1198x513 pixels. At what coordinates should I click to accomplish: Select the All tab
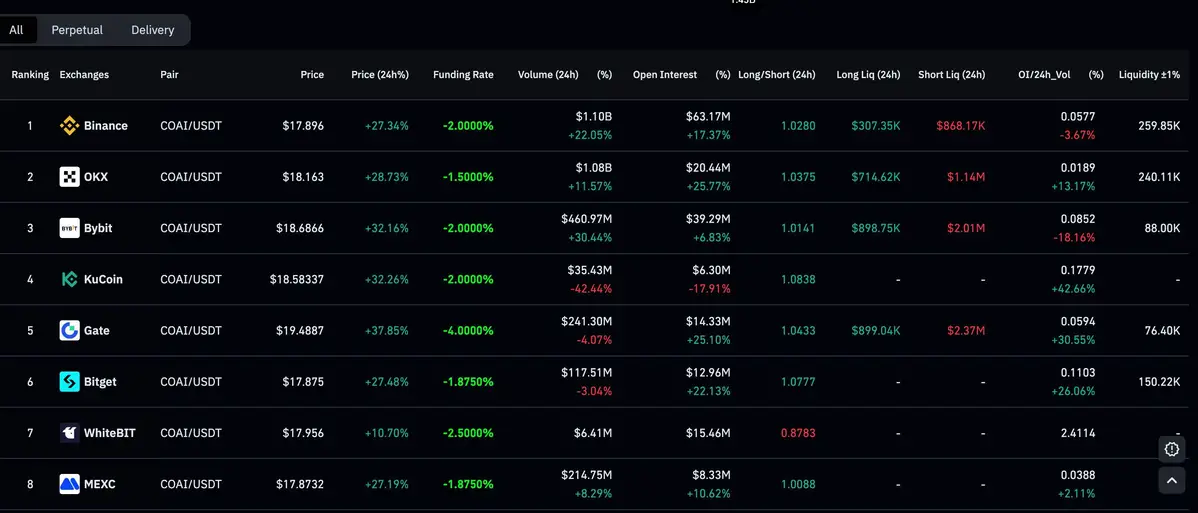(16, 30)
